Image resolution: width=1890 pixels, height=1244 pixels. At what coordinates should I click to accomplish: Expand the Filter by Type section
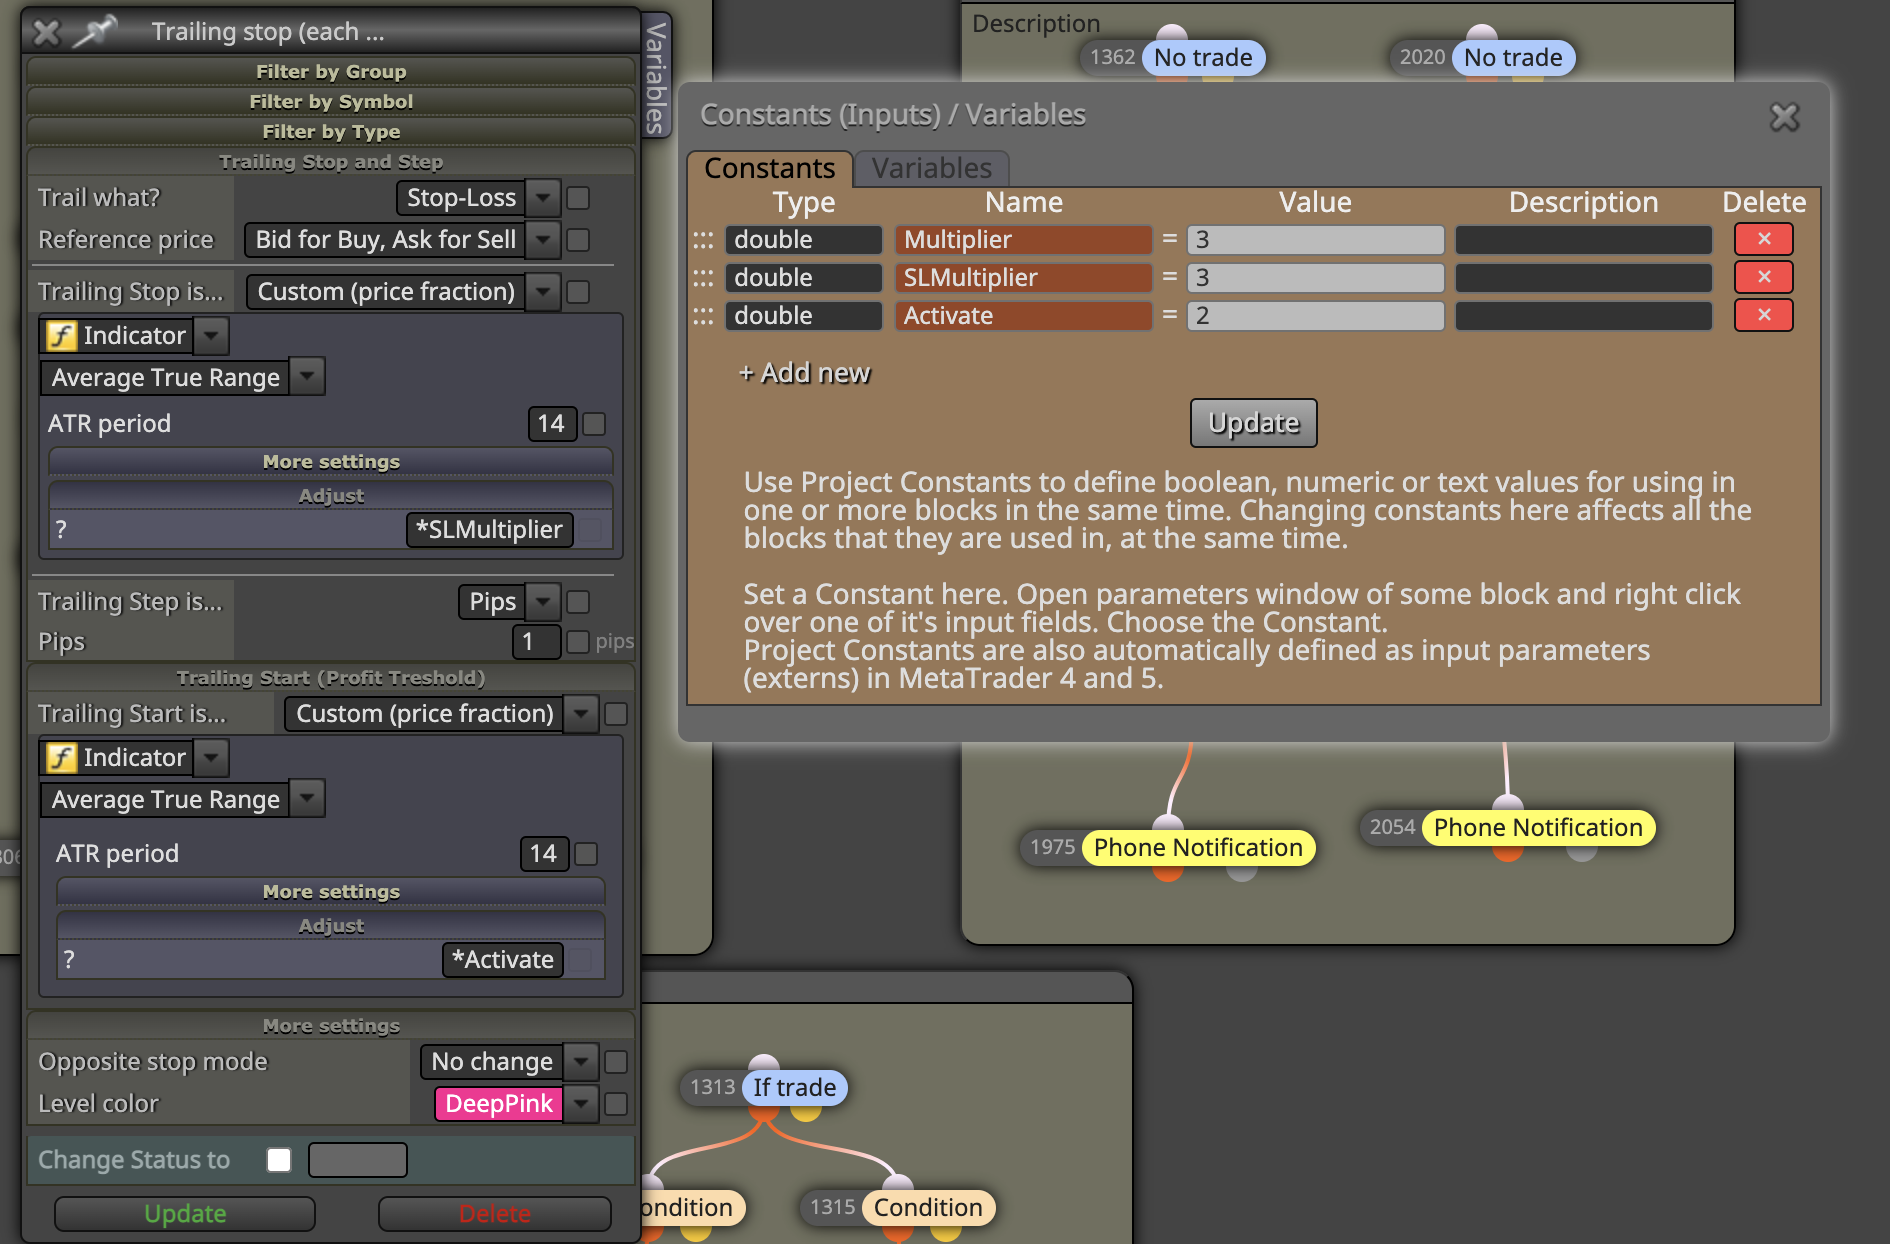[331, 131]
